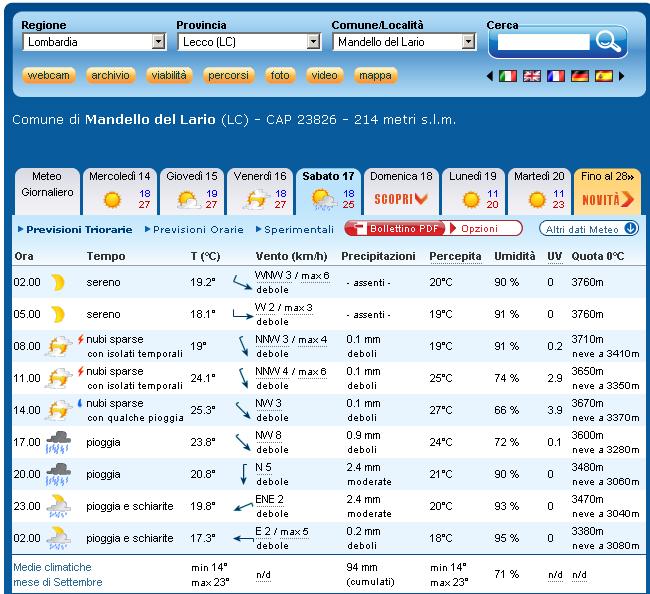Click the left arrow beside the flags
Screen dimensions: 650x594
(490, 76)
